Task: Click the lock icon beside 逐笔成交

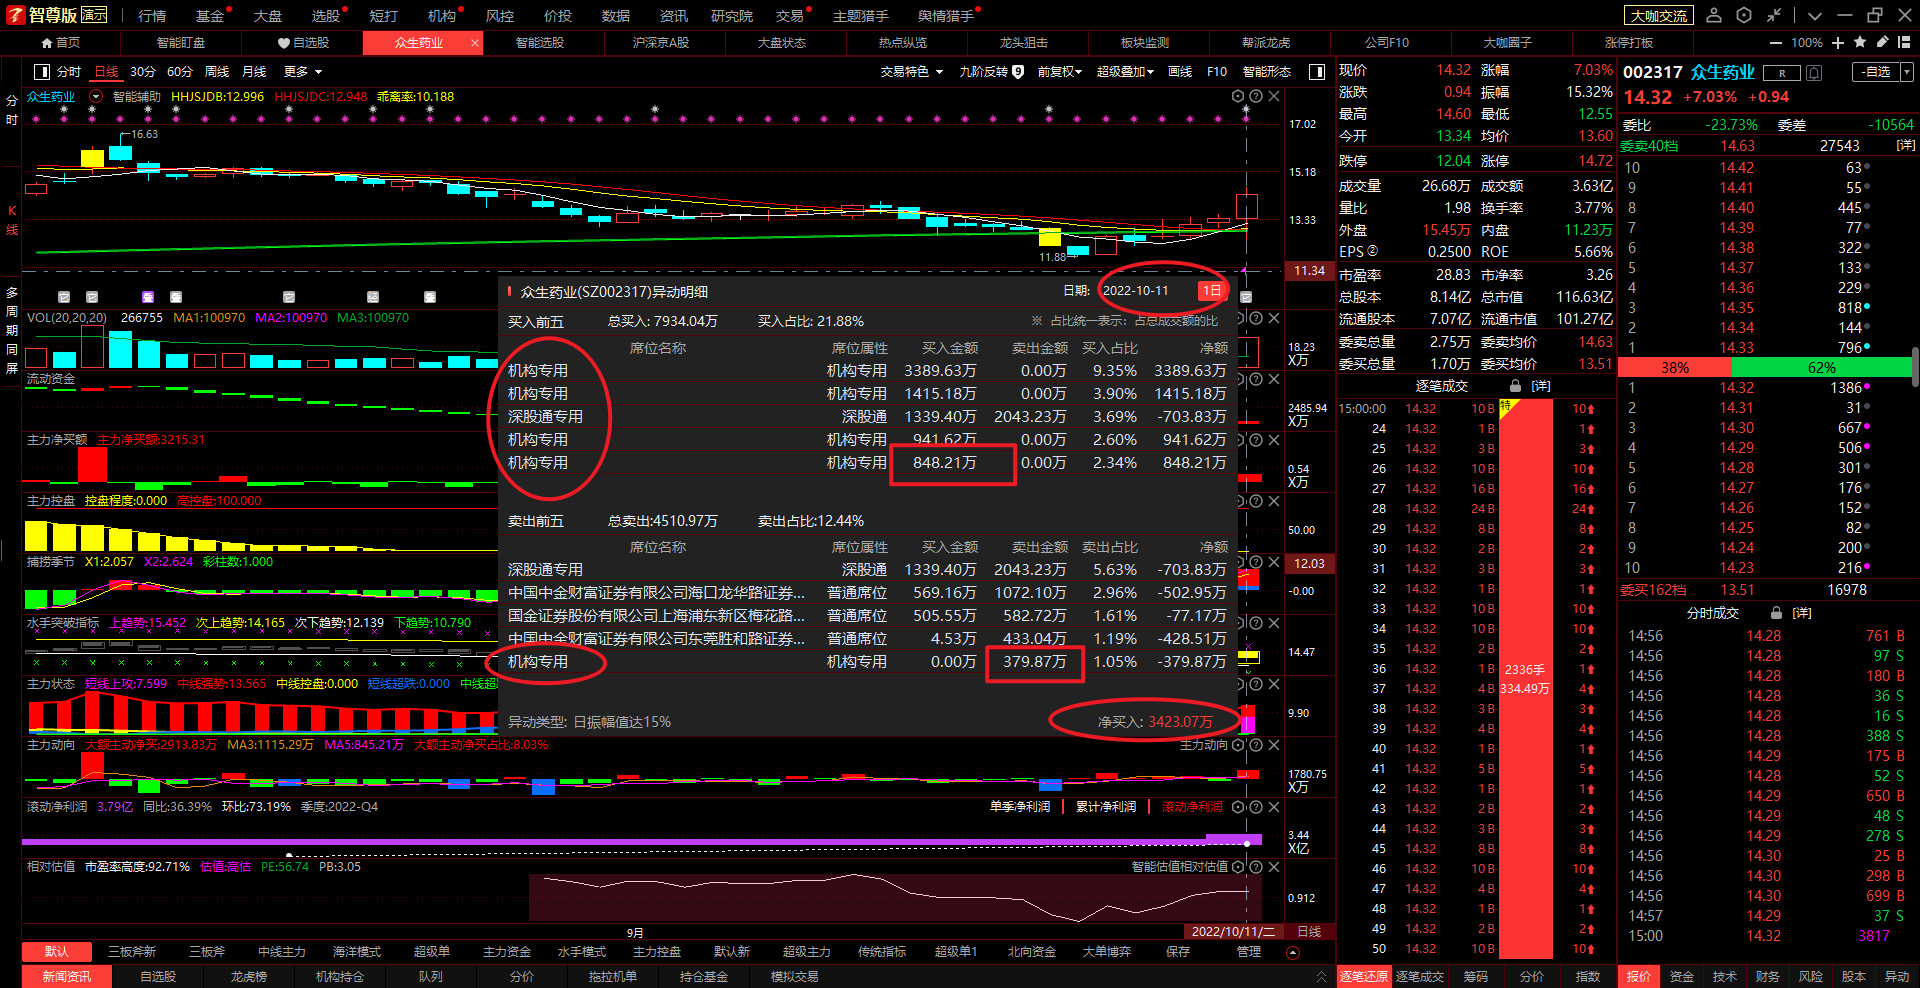Action: [1516, 386]
